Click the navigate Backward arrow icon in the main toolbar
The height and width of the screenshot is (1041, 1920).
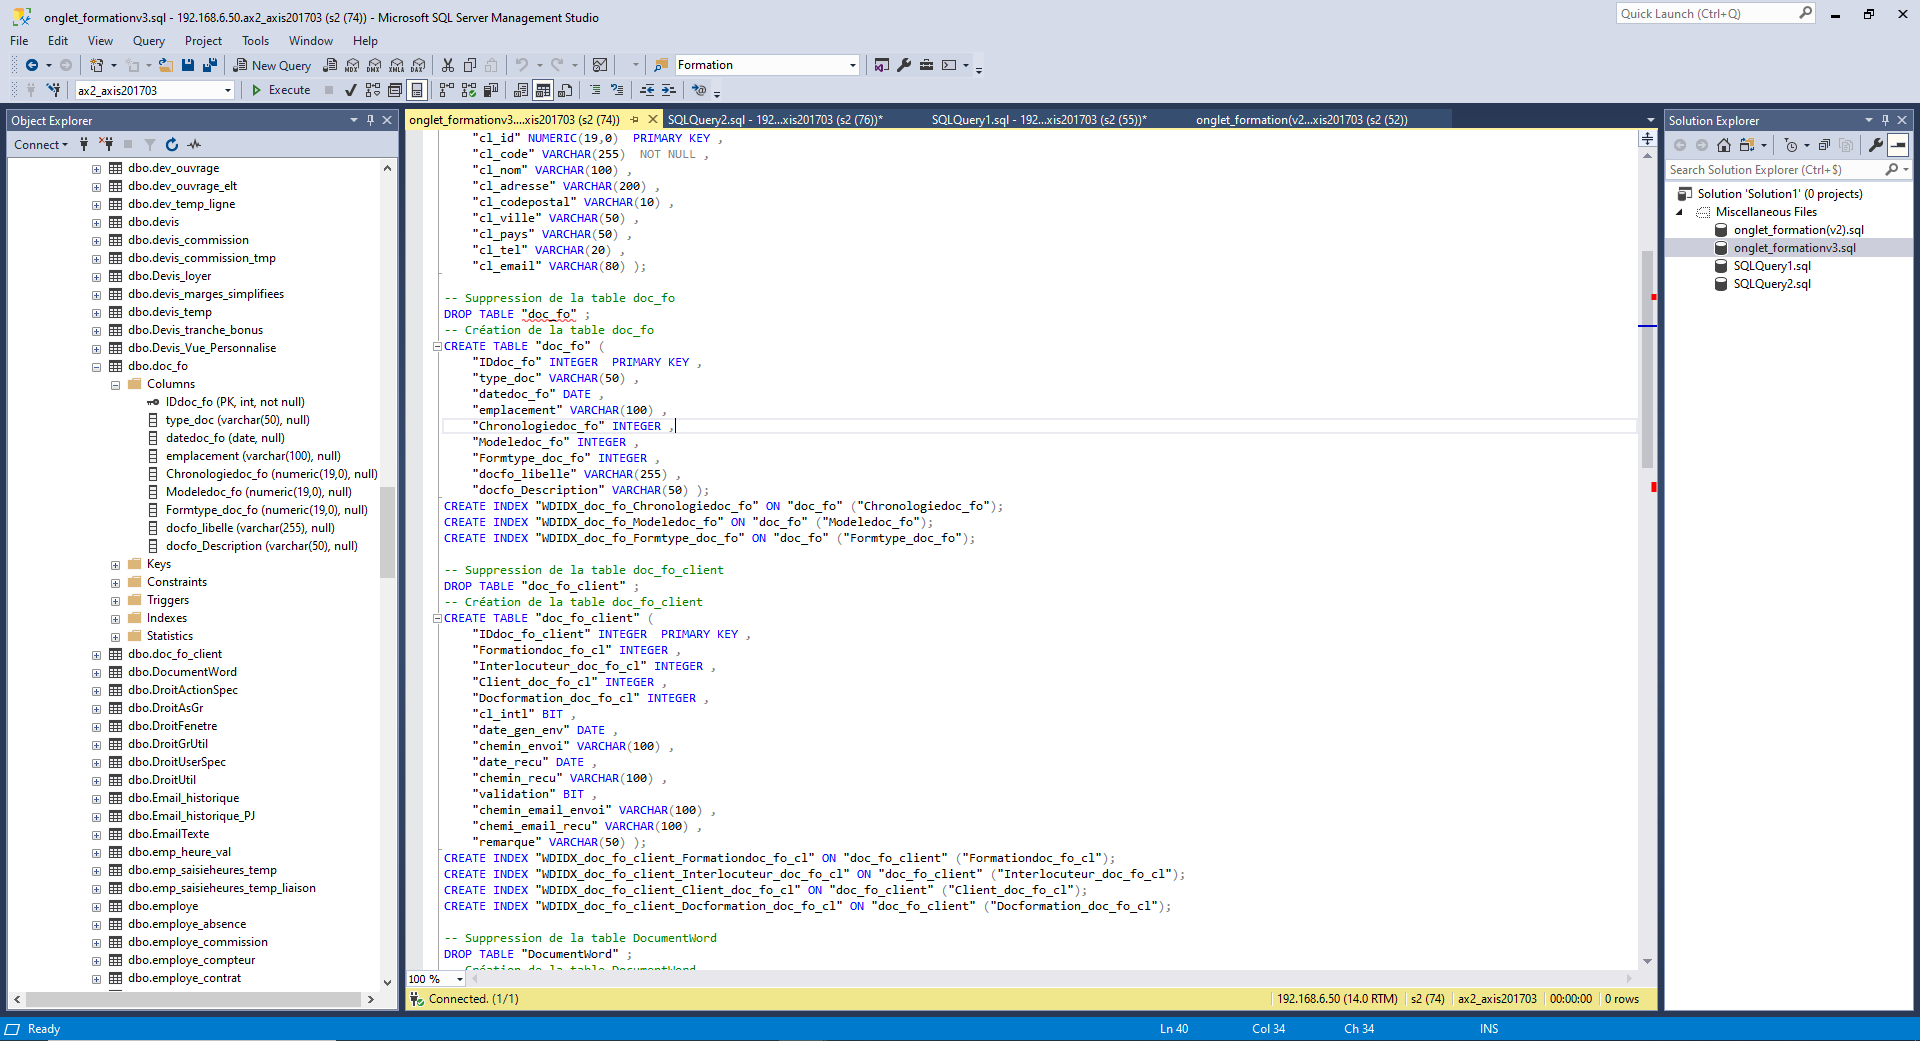32,65
